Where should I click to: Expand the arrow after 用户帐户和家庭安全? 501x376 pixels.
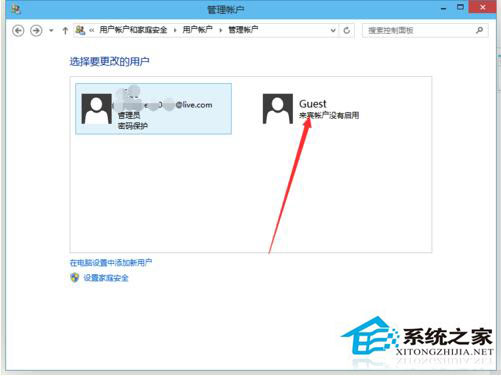click(175, 30)
